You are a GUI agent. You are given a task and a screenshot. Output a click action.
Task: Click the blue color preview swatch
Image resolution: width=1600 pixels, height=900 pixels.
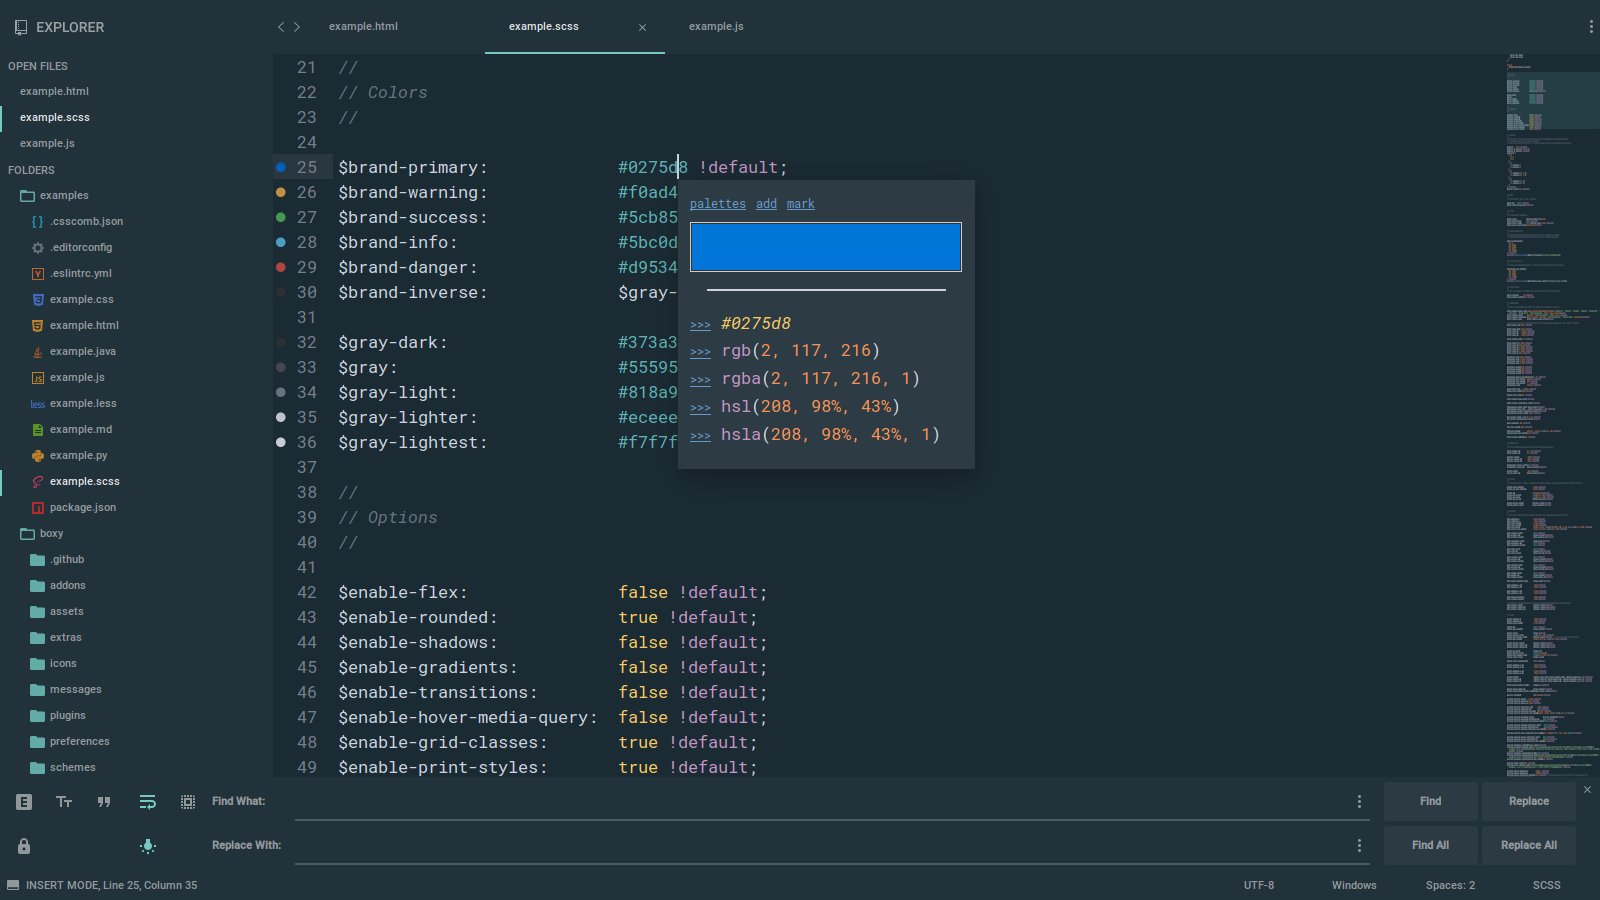point(825,246)
